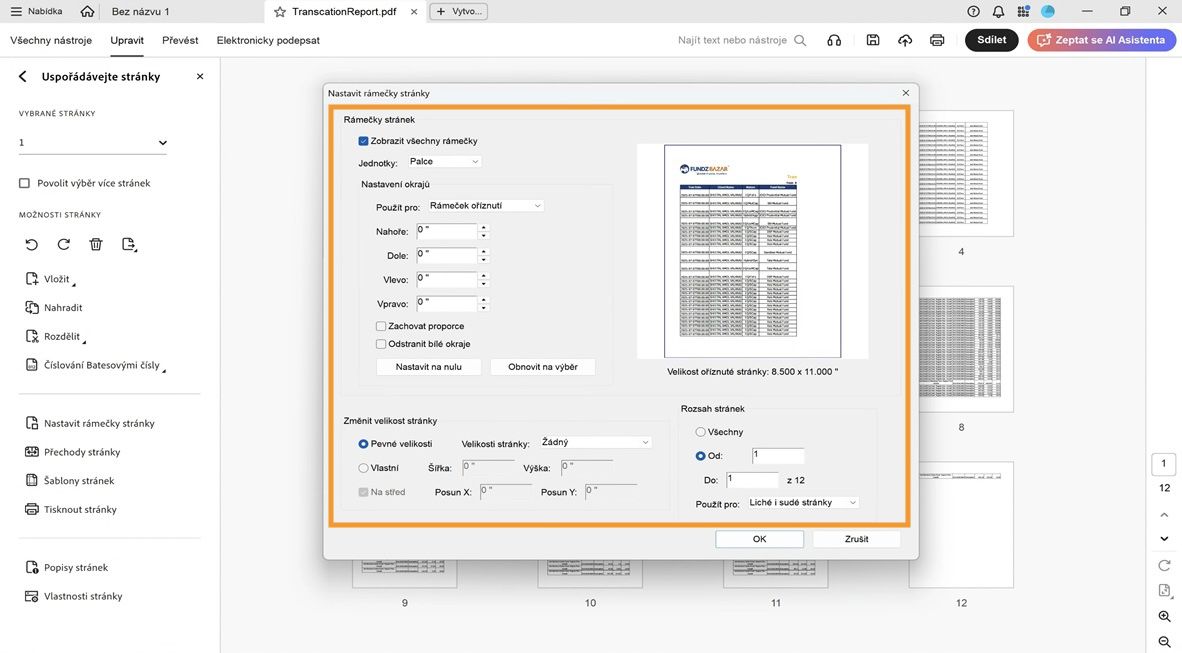Select the Pevné velikosti radio button
The width and height of the screenshot is (1182, 653).
[x=363, y=444]
